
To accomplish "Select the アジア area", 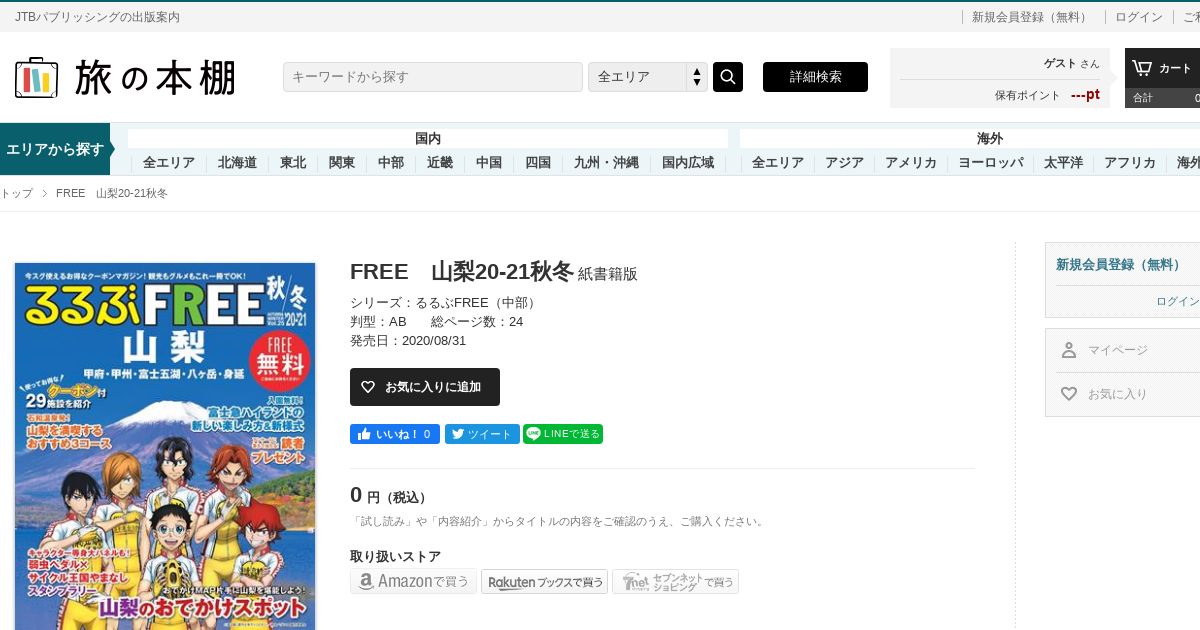I will pos(845,163).
